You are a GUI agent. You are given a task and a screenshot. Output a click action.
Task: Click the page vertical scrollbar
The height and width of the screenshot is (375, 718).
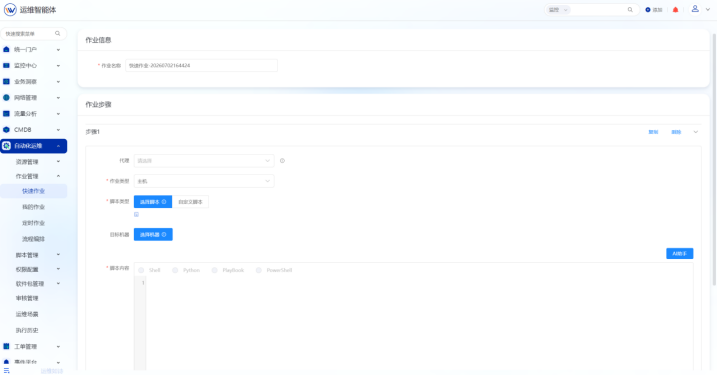pos(714,160)
